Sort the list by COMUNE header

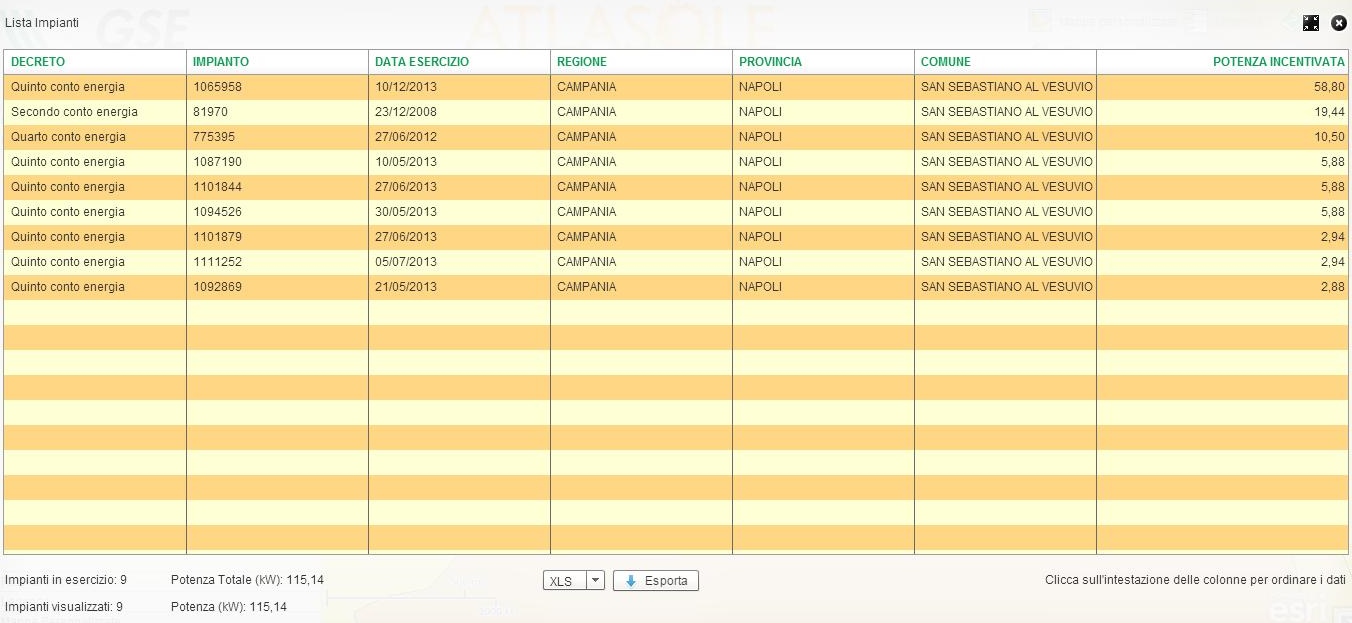point(945,62)
